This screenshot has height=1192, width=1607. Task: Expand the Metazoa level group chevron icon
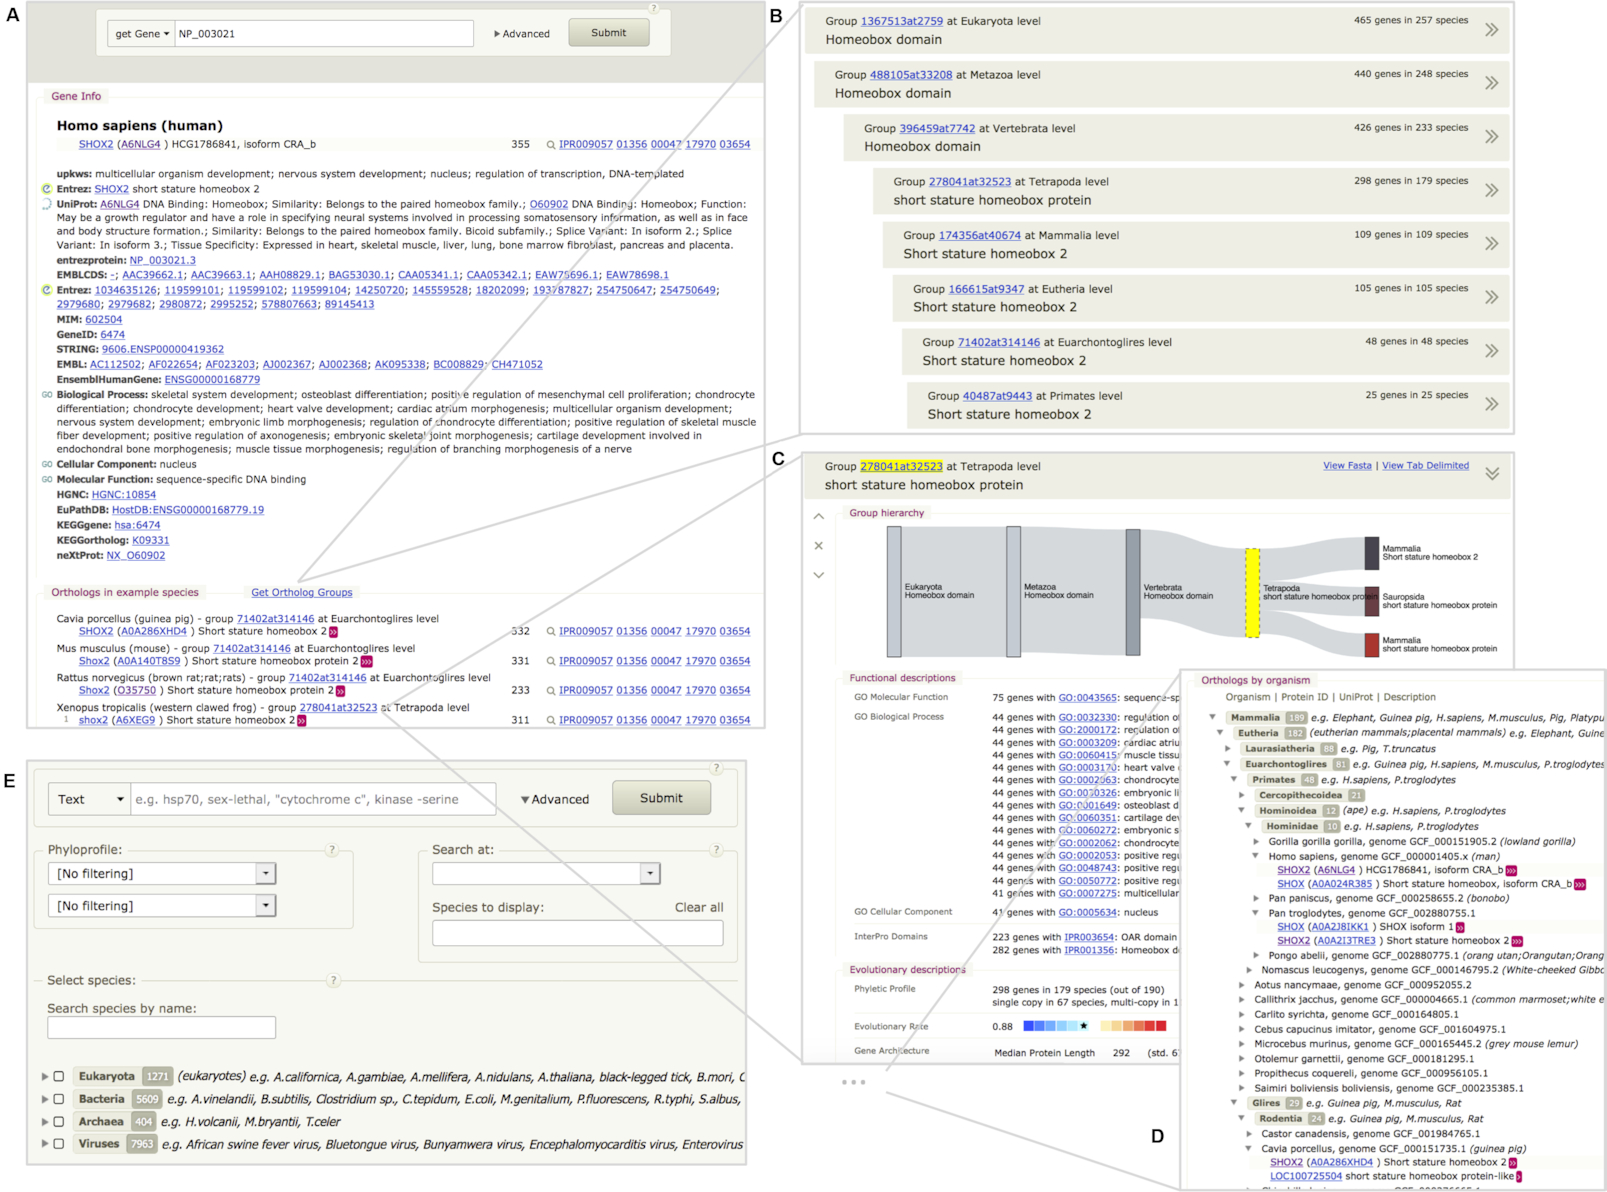[1491, 83]
